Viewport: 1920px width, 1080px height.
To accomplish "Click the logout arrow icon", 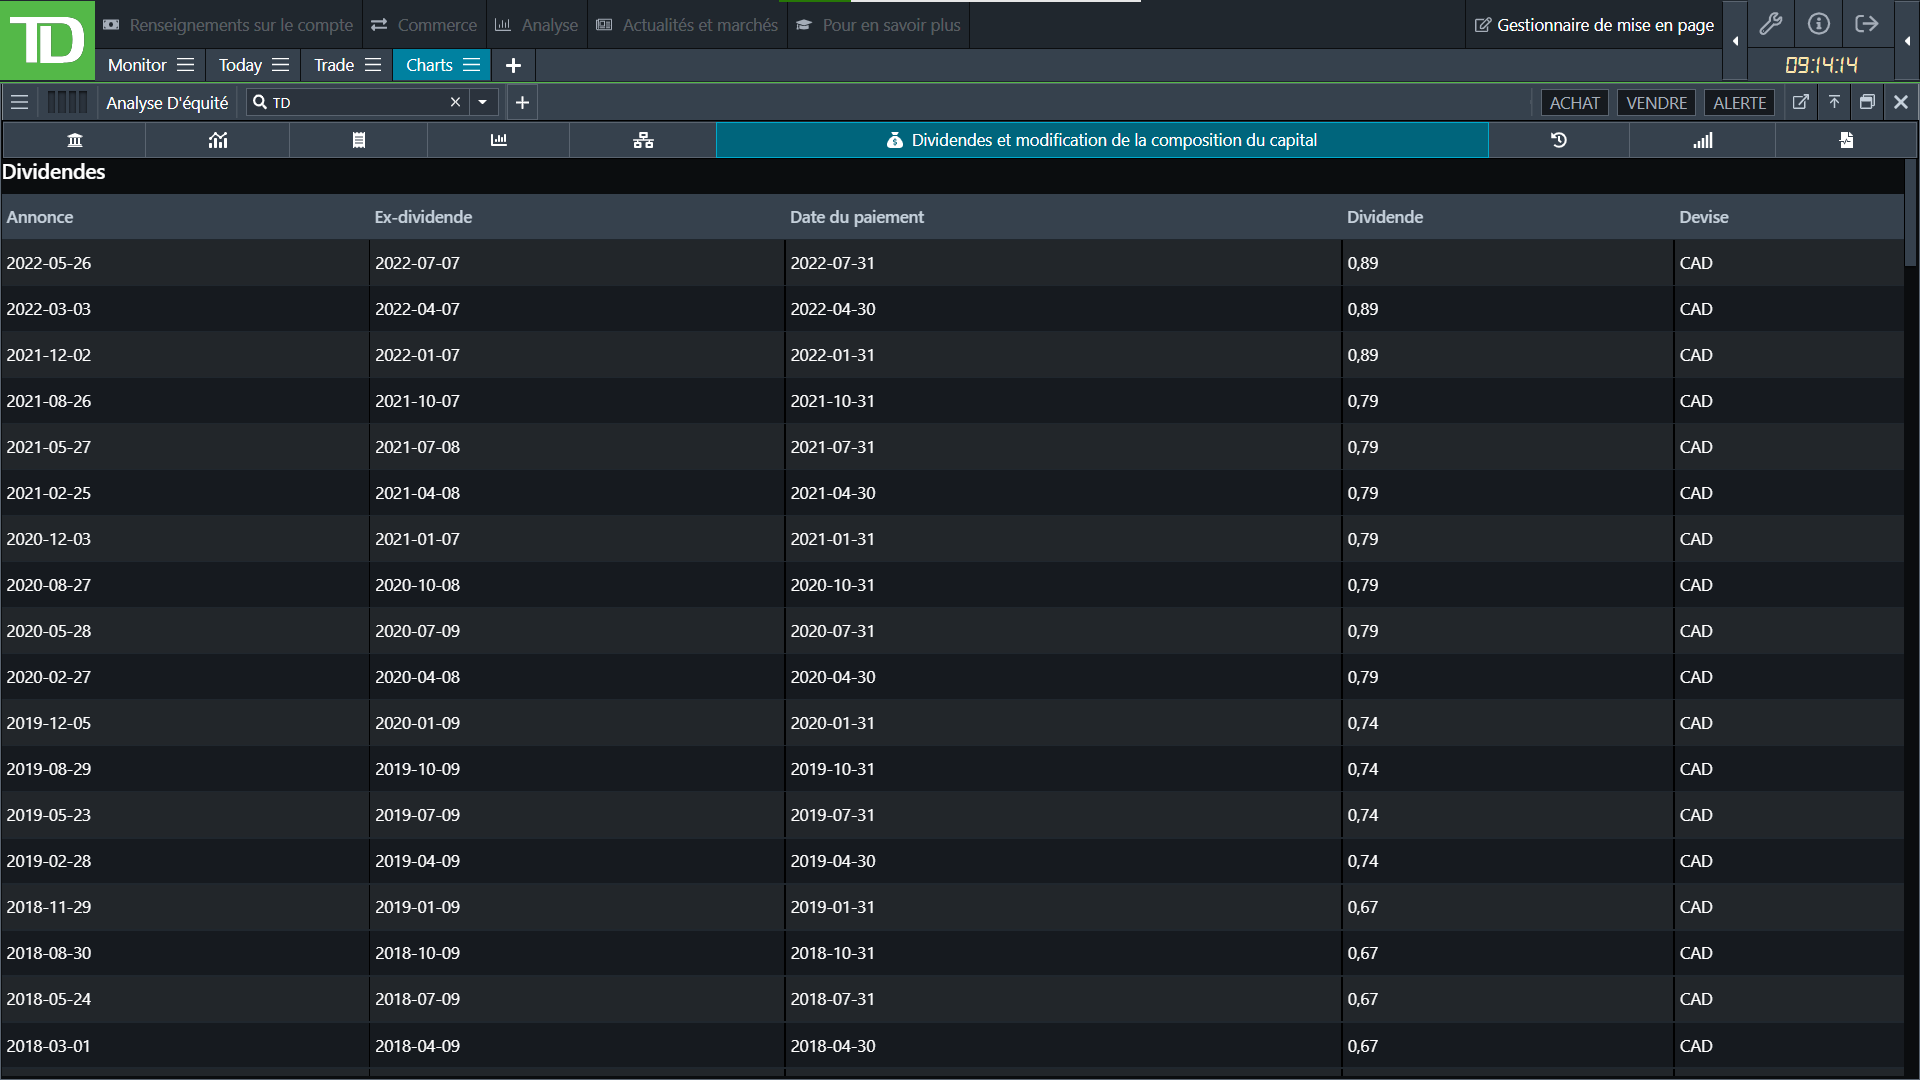I will click(x=1866, y=24).
